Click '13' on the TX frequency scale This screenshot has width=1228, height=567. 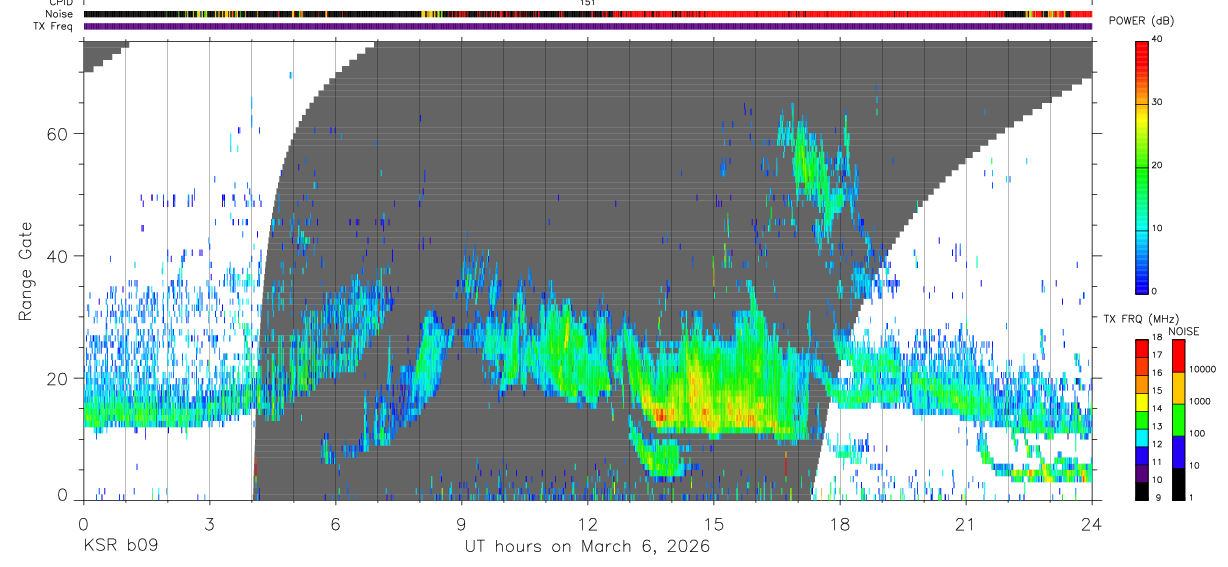pyautogui.click(x=1157, y=427)
